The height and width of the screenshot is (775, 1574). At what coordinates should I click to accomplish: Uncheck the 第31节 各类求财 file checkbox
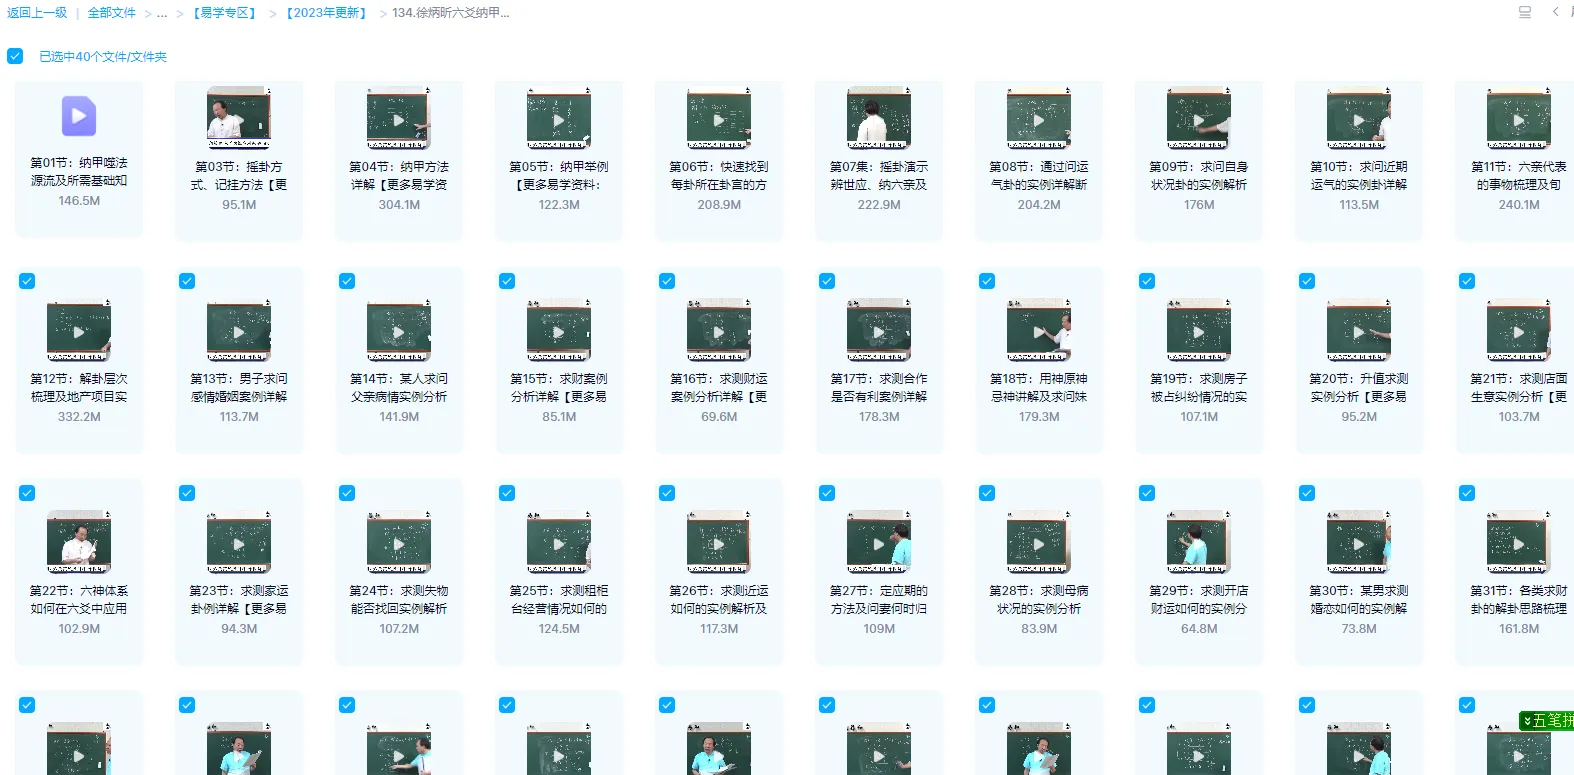(1467, 493)
